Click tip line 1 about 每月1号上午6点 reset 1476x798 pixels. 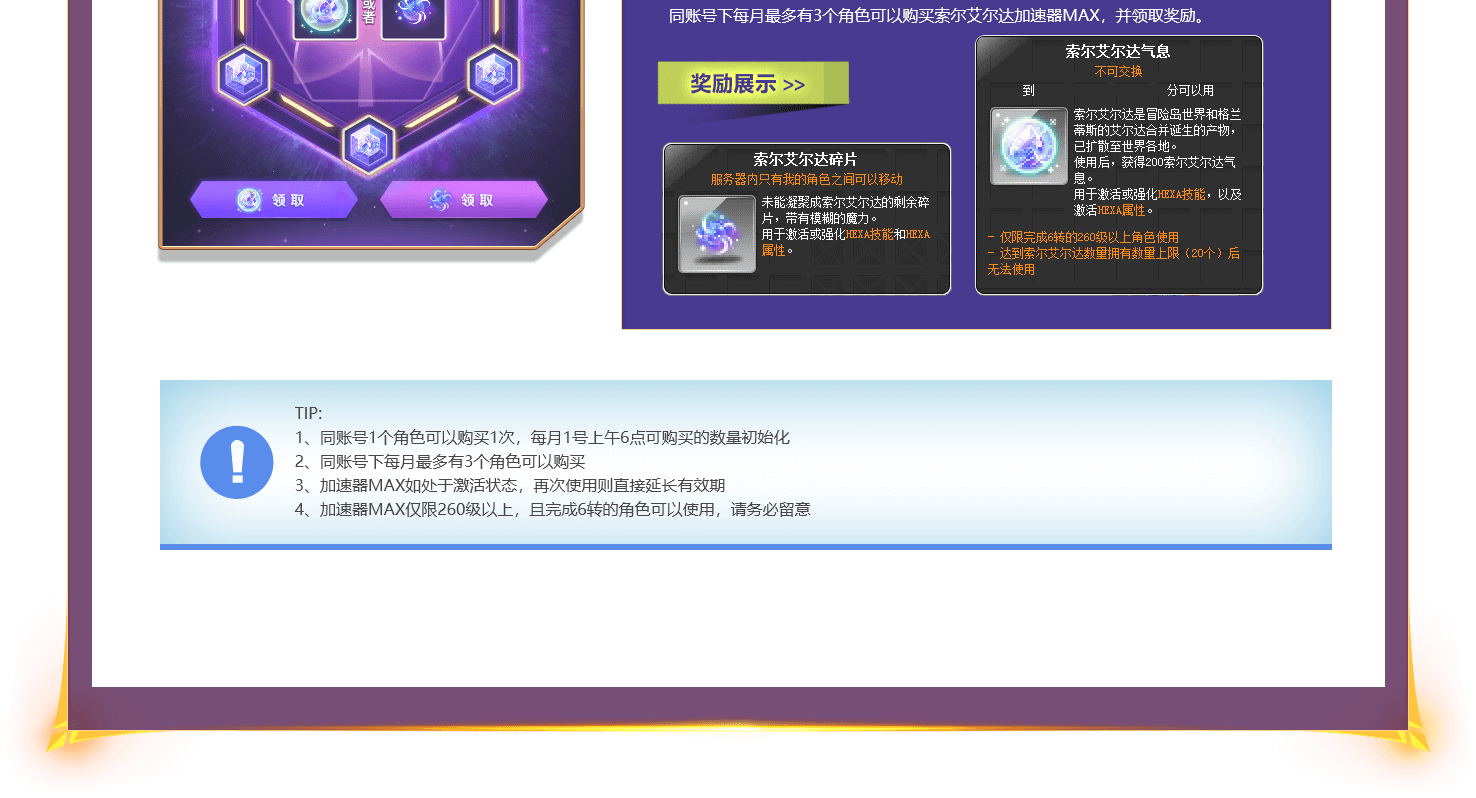coord(542,437)
